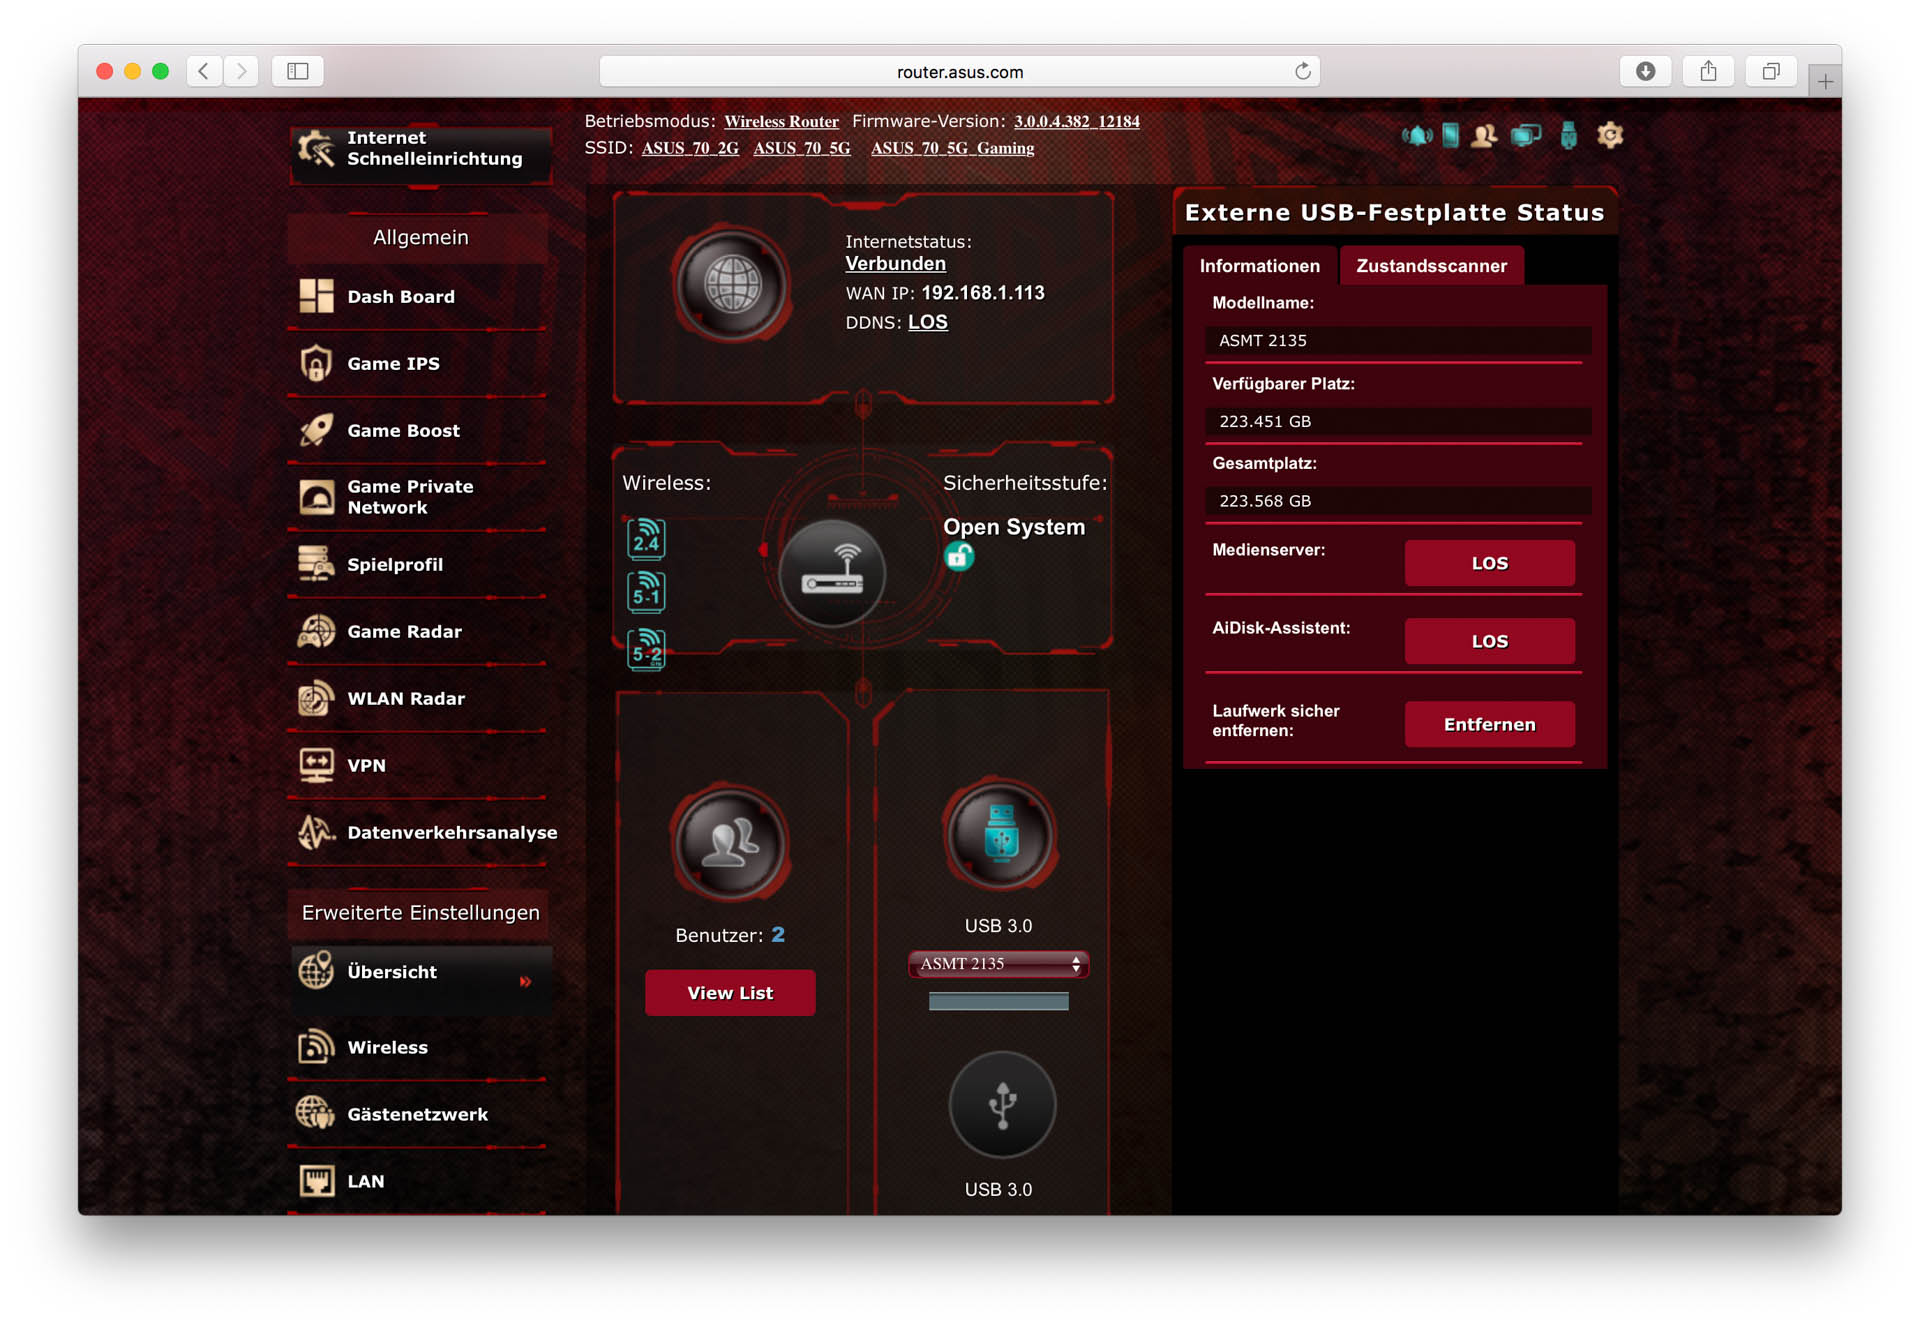The height and width of the screenshot is (1327, 1920).
Task: Click the empty second USB 3.0 port icon
Action: [x=1001, y=1104]
